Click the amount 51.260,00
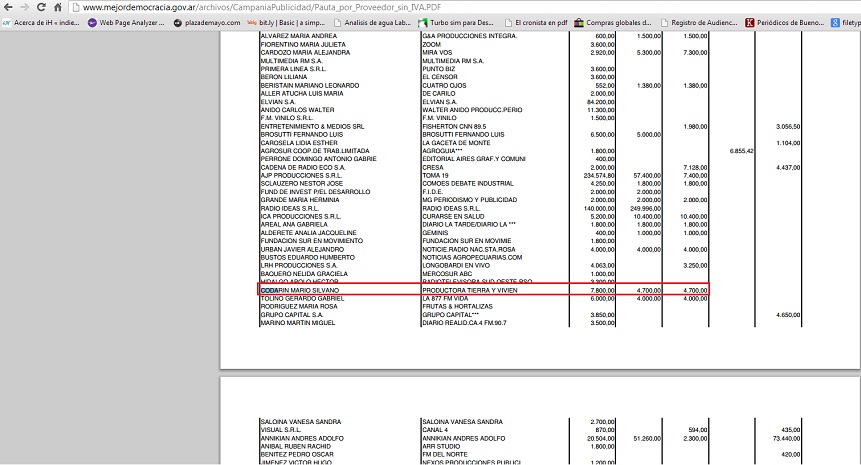Image resolution: width=861 pixels, height=465 pixels. (647, 439)
